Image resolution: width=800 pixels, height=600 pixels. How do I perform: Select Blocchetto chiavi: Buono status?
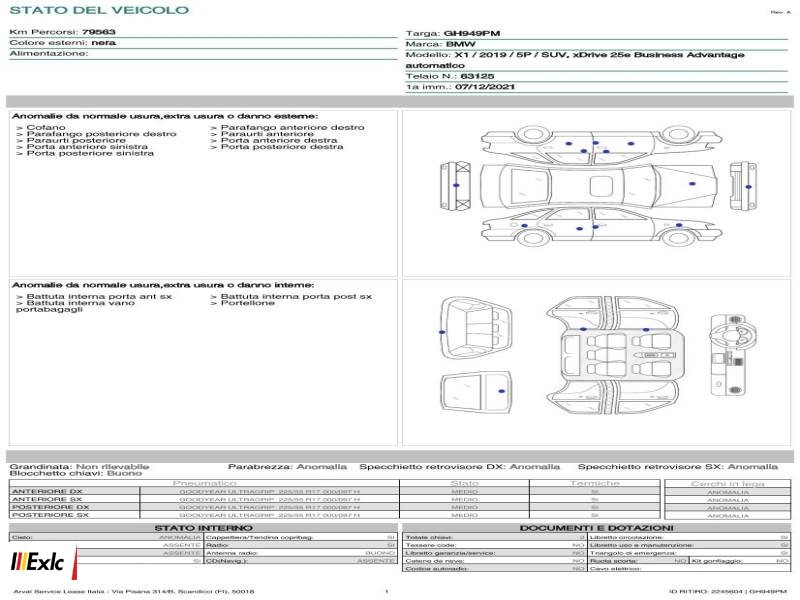pyautogui.click(x=76, y=473)
